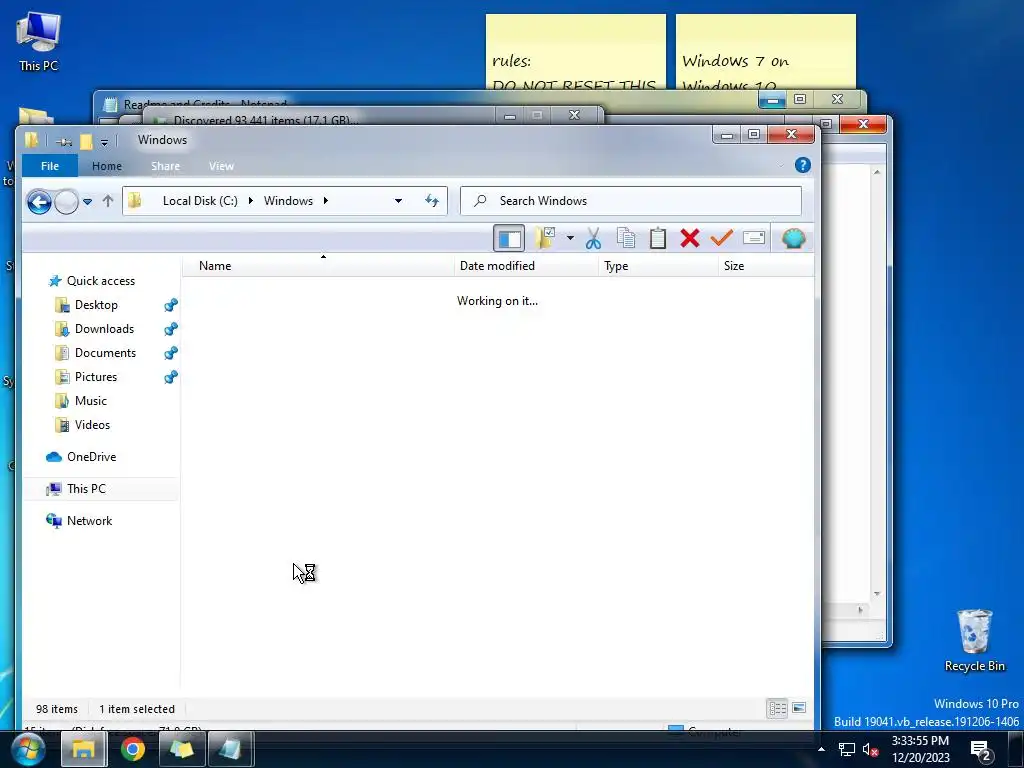Open Customize Quick Access Toolbar dropdown

[x=104, y=142]
